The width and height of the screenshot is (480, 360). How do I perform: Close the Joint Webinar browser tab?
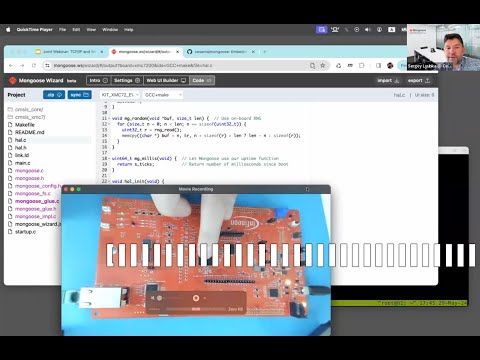click(102, 52)
